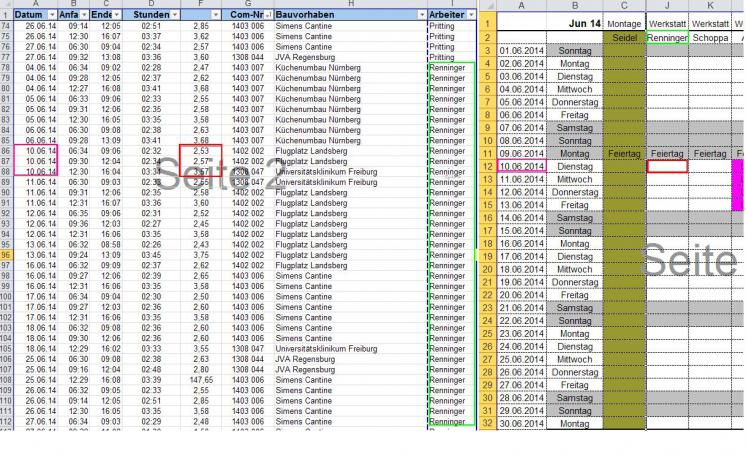746x455 pixels.
Task: Select highlighted row header 96 in left sheet
Action: click(x=6, y=255)
